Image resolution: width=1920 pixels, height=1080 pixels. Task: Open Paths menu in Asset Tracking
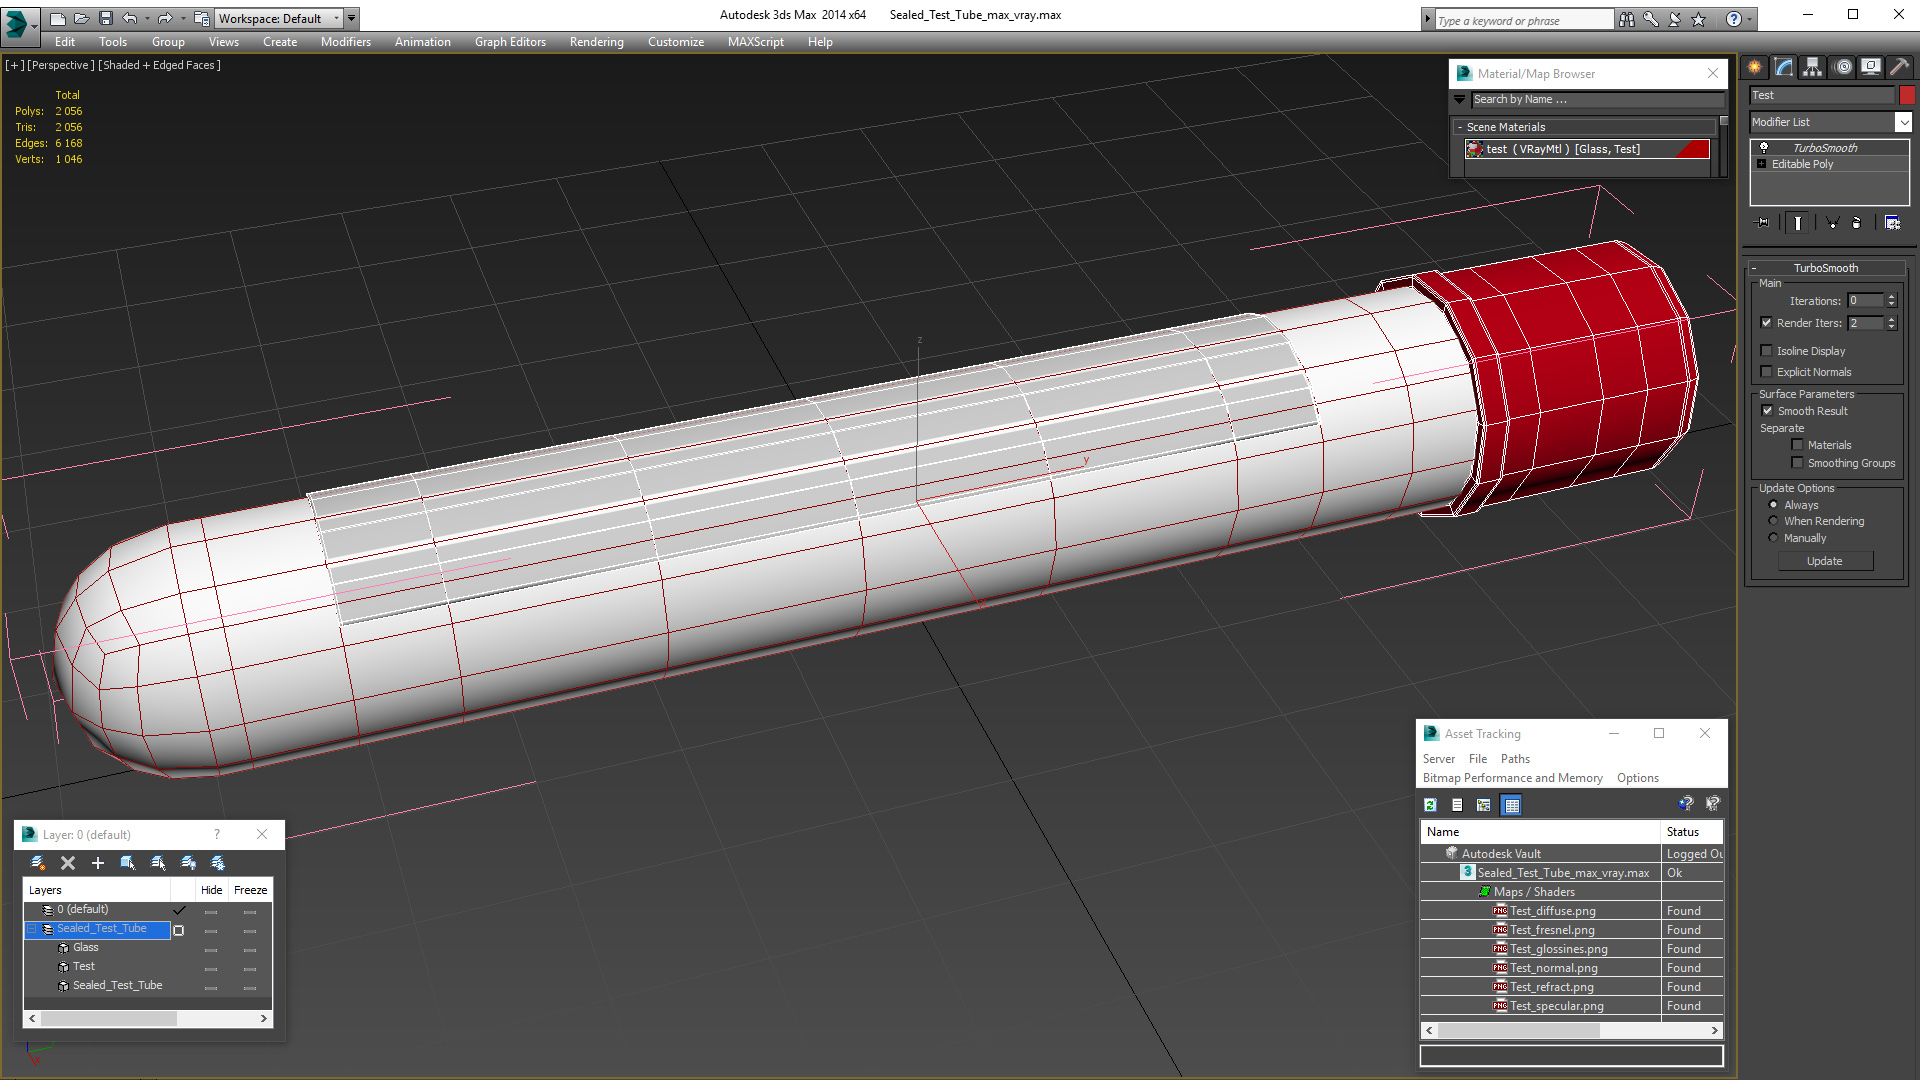[x=1515, y=759]
